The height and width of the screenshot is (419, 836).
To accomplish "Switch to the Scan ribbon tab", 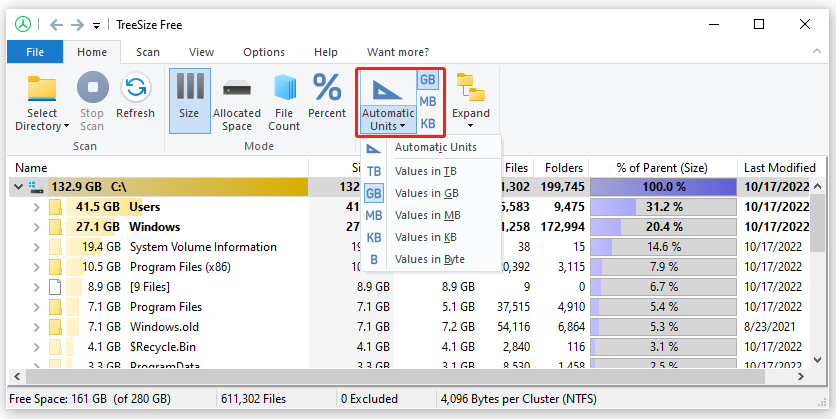I will coord(148,52).
